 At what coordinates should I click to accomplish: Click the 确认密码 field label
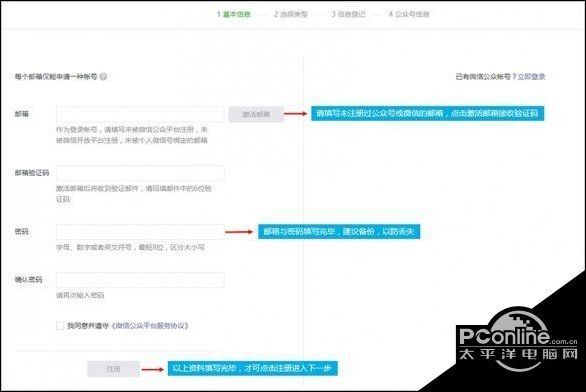click(x=28, y=280)
